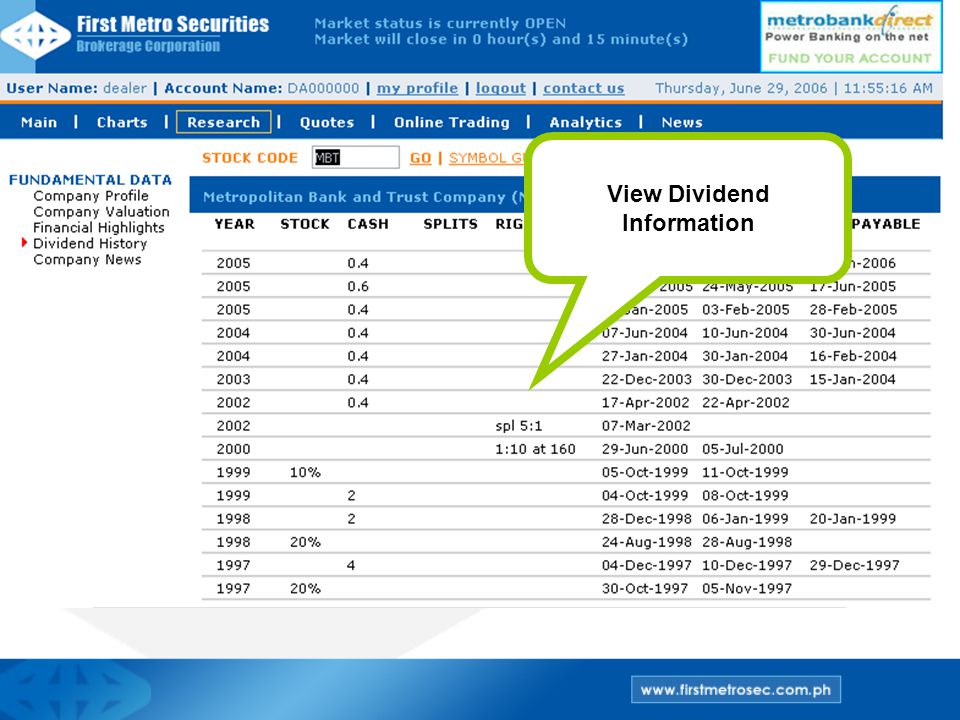Open Company News in sidebar
Image resolution: width=960 pixels, height=720 pixels.
[87, 260]
